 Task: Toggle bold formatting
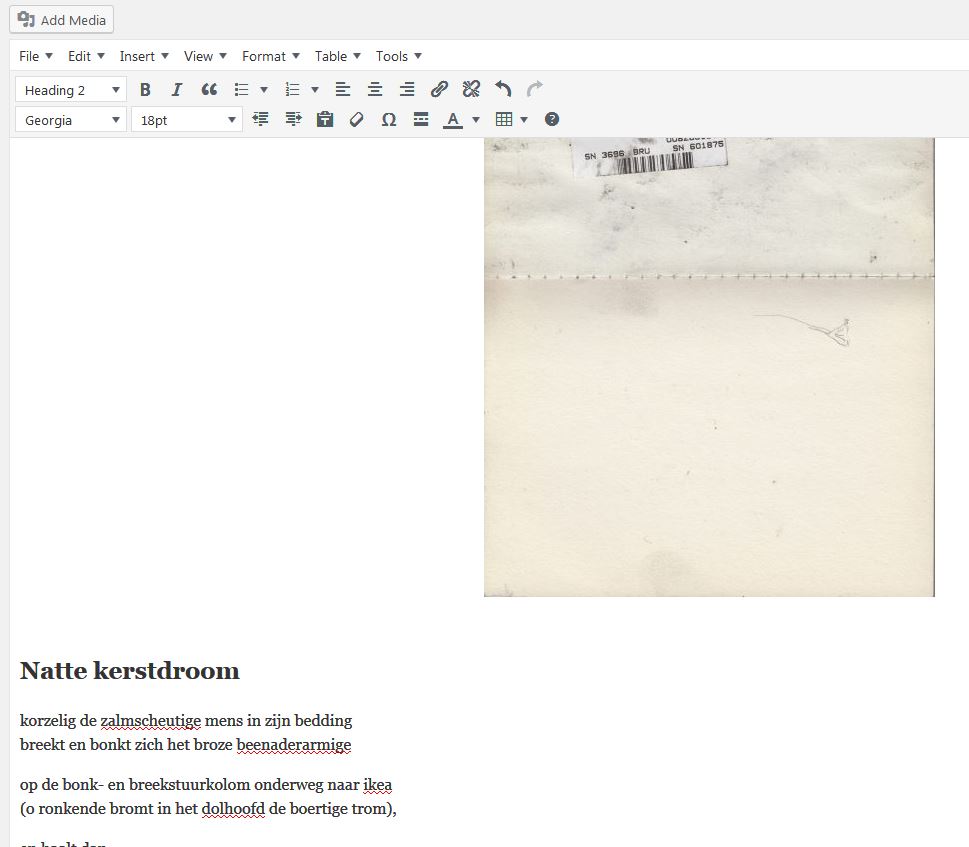145,90
